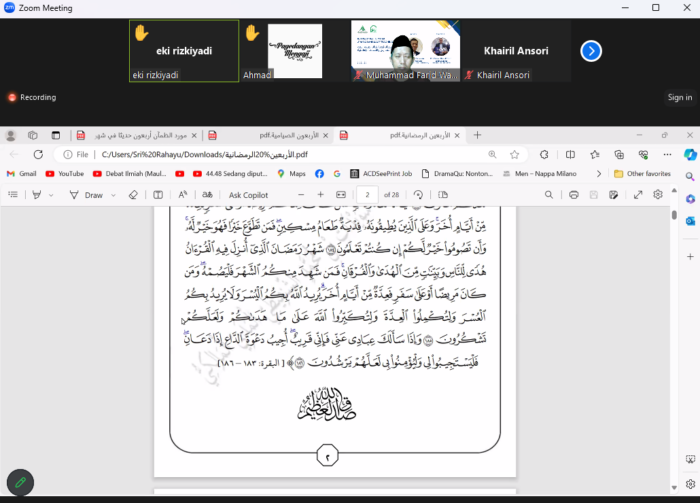Close the ‘الأربعون الصيامية.pdf’ tab
This screenshot has height=503, width=700.
(325, 135)
